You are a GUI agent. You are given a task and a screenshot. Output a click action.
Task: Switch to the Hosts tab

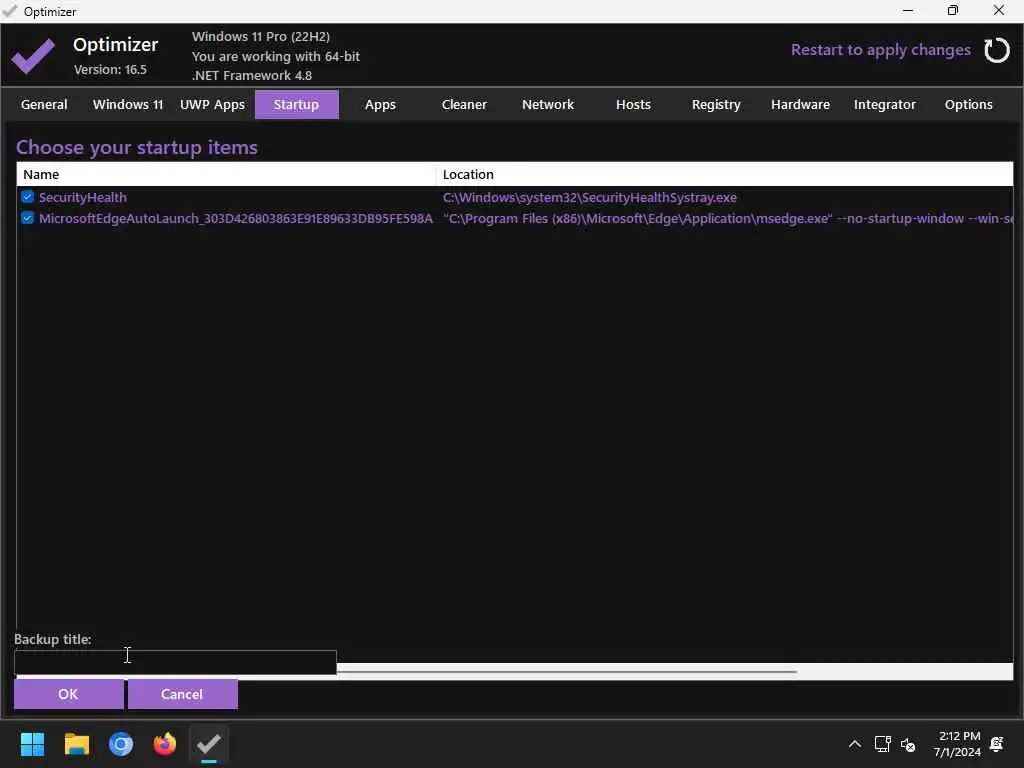point(633,104)
